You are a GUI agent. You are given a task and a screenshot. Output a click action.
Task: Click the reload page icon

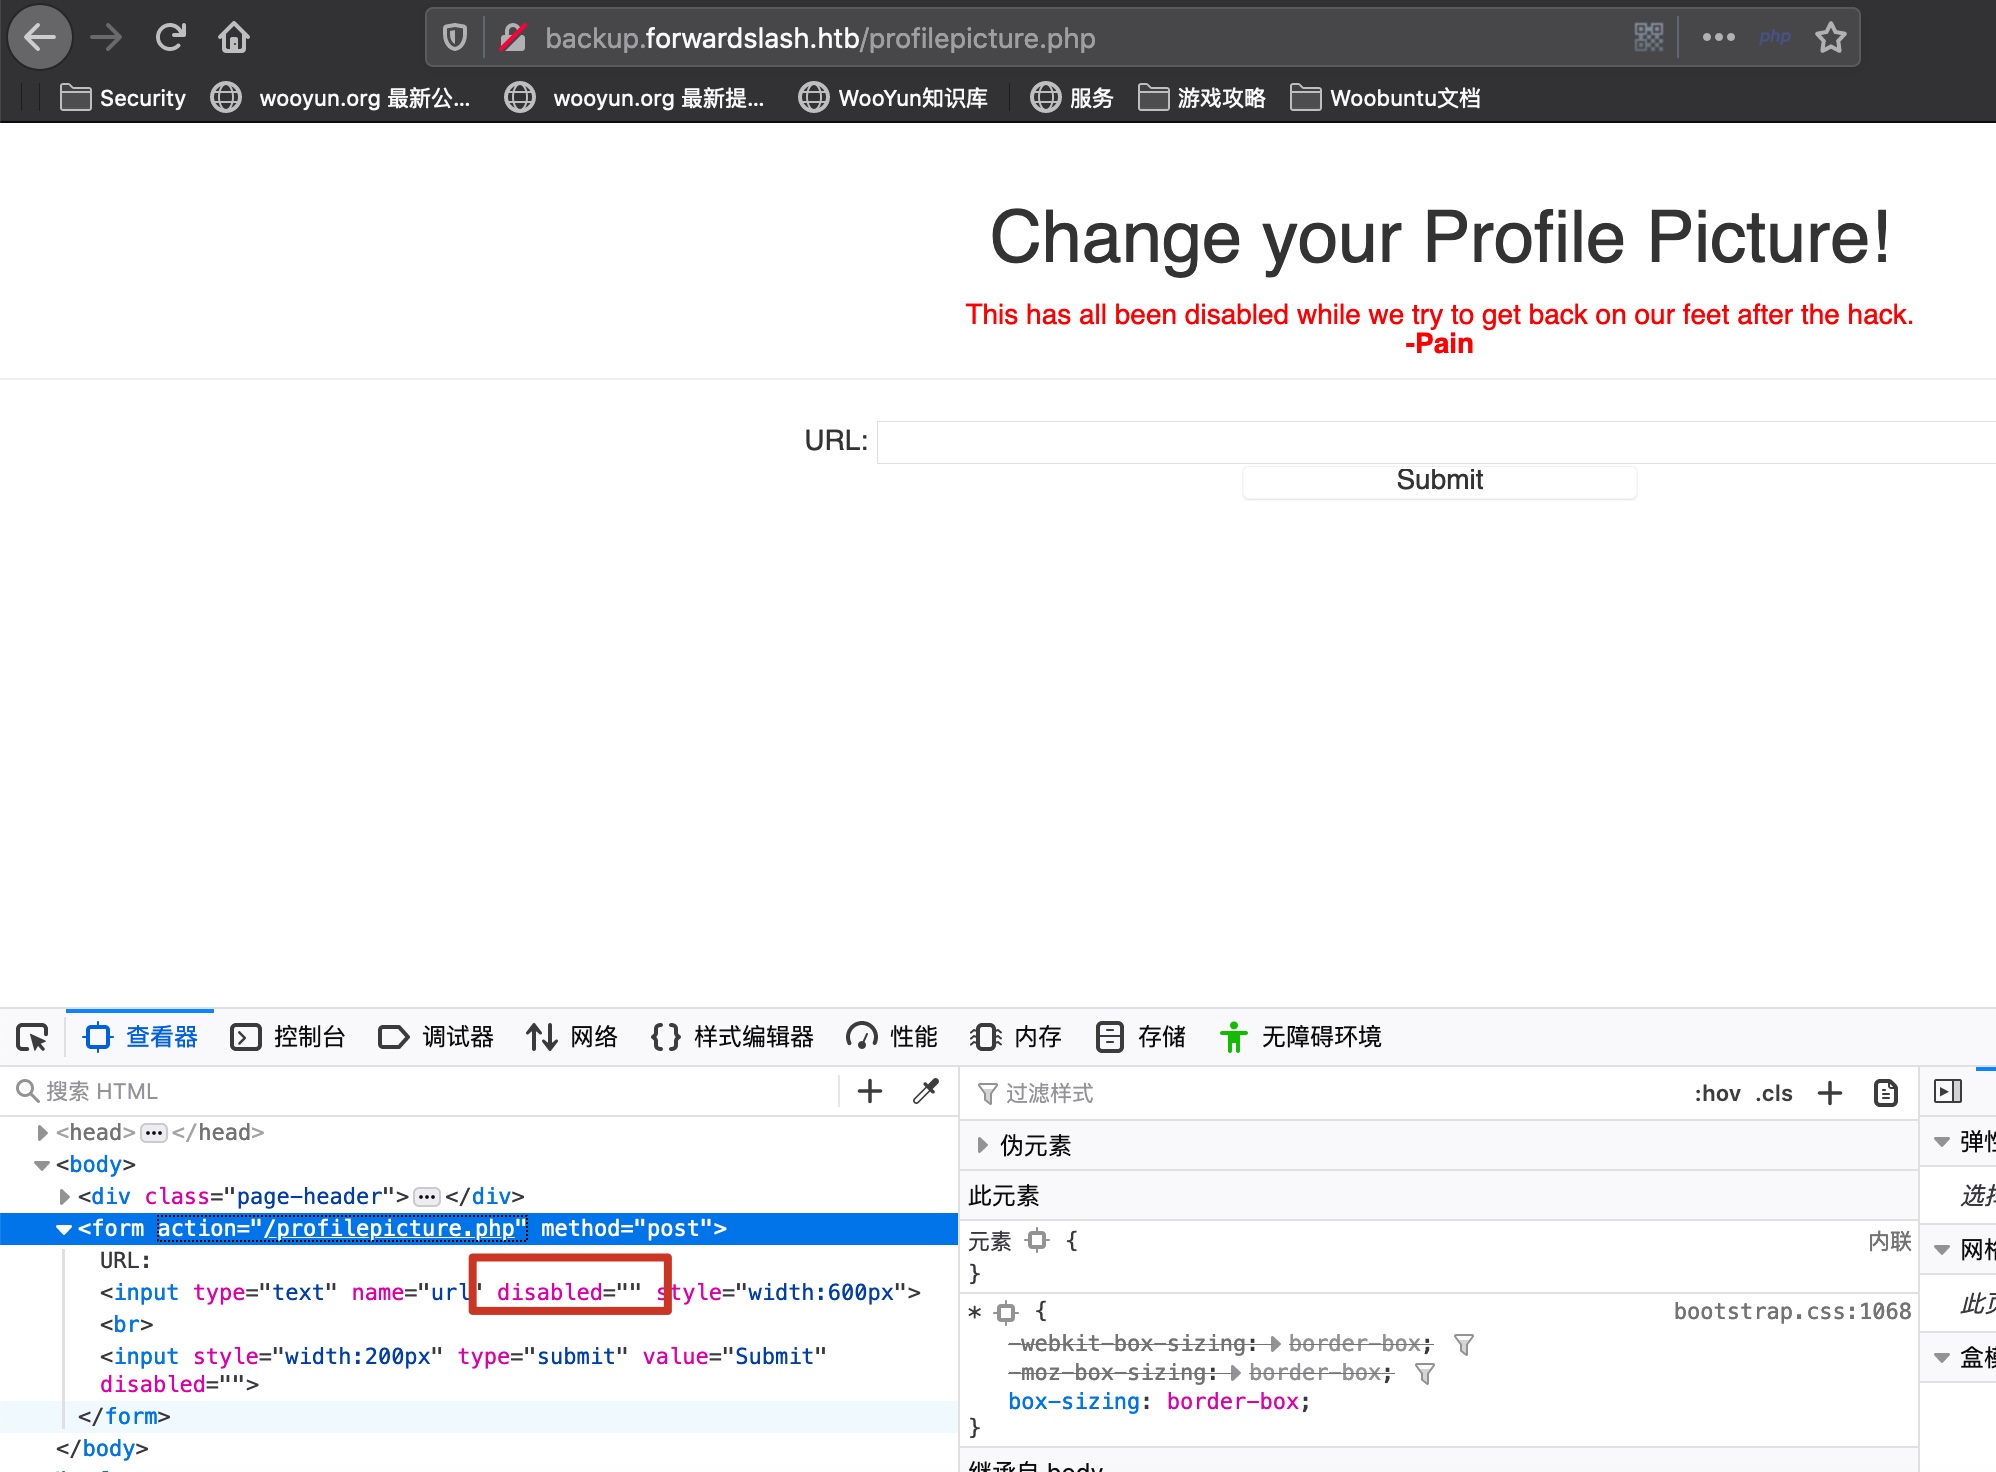click(x=171, y=38)
